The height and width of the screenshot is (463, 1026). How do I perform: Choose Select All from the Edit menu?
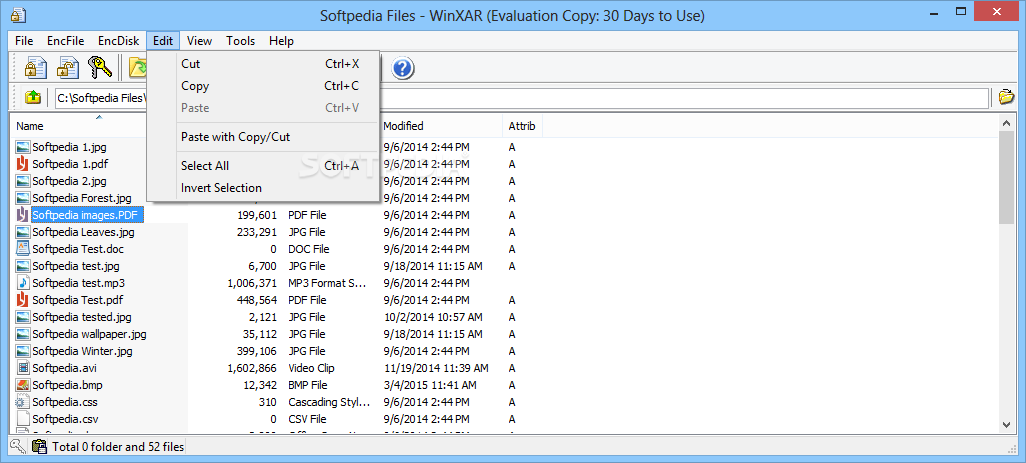pyautogui.click(x=263, y=166)
